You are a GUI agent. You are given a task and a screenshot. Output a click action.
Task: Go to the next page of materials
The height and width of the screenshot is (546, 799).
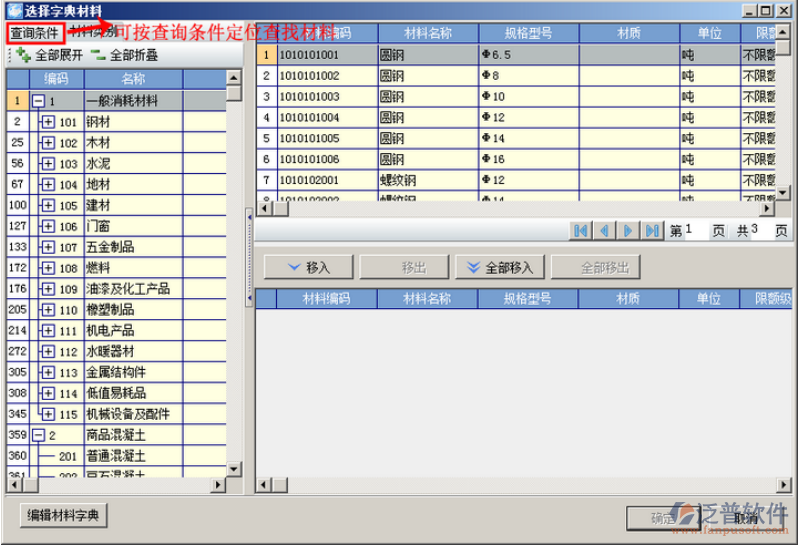click(629, 231)
